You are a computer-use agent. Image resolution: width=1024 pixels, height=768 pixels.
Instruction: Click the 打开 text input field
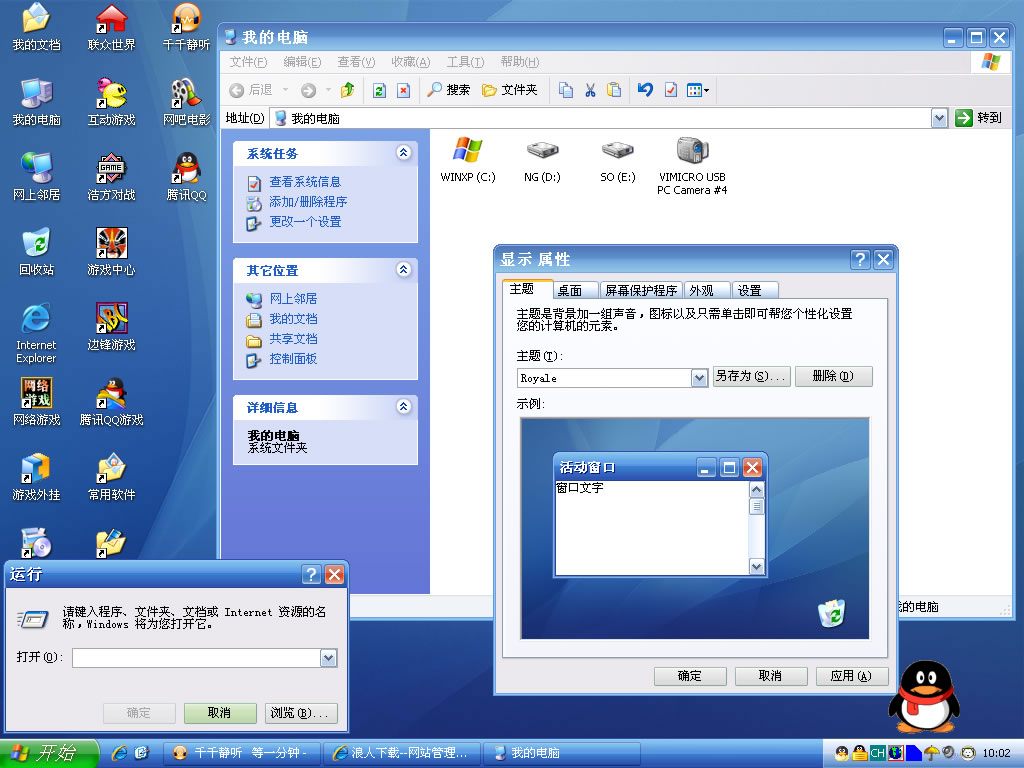(x=196, y=658)
